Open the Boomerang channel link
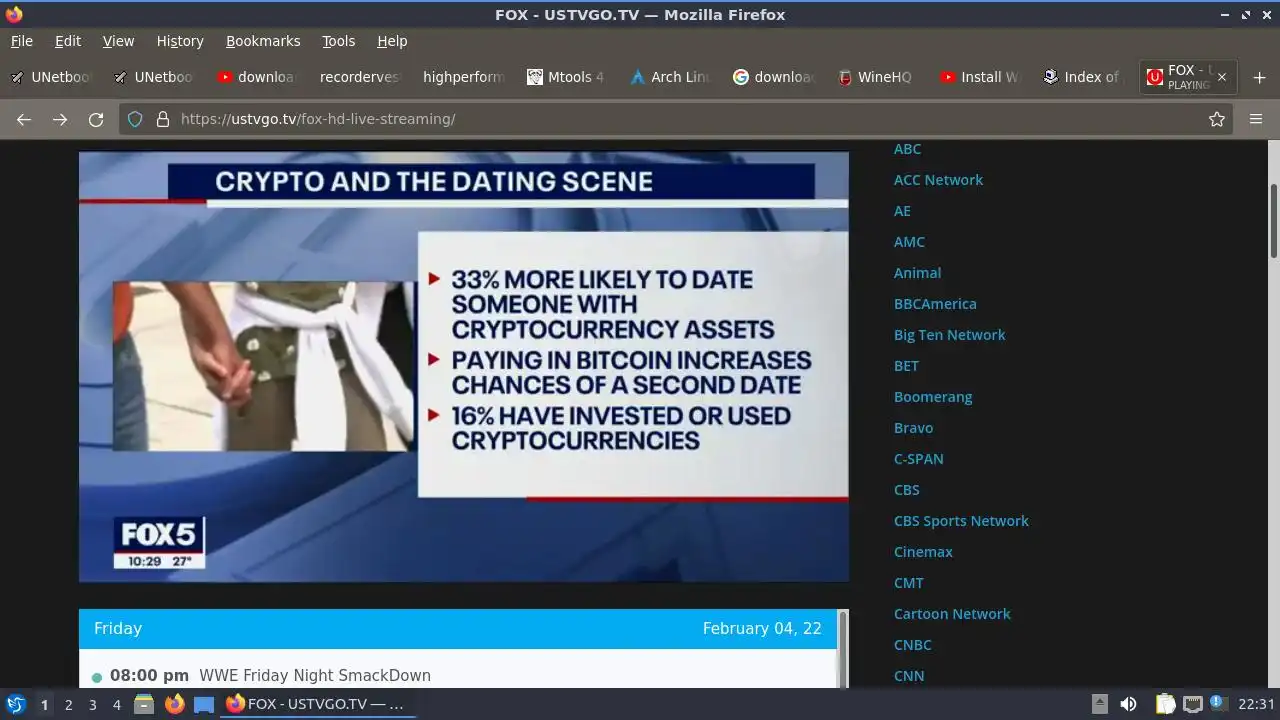 [933, 397]
